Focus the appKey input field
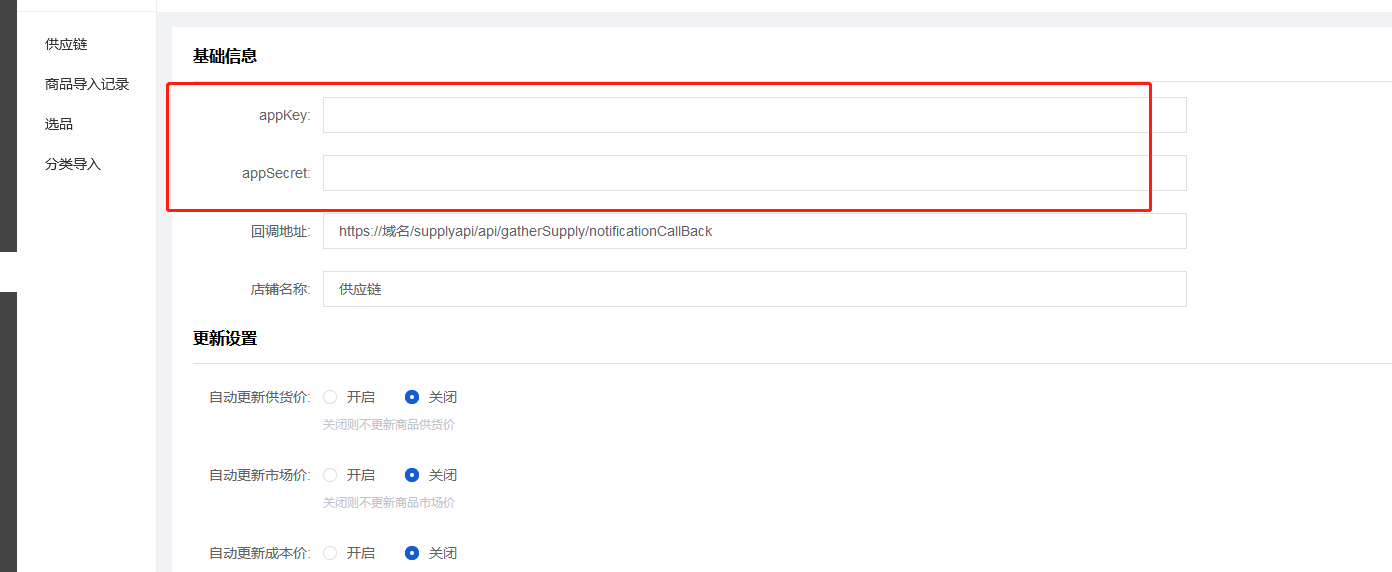Image resolution: width=1392 pixels, height=572 pixels. [x=754, y=115]
